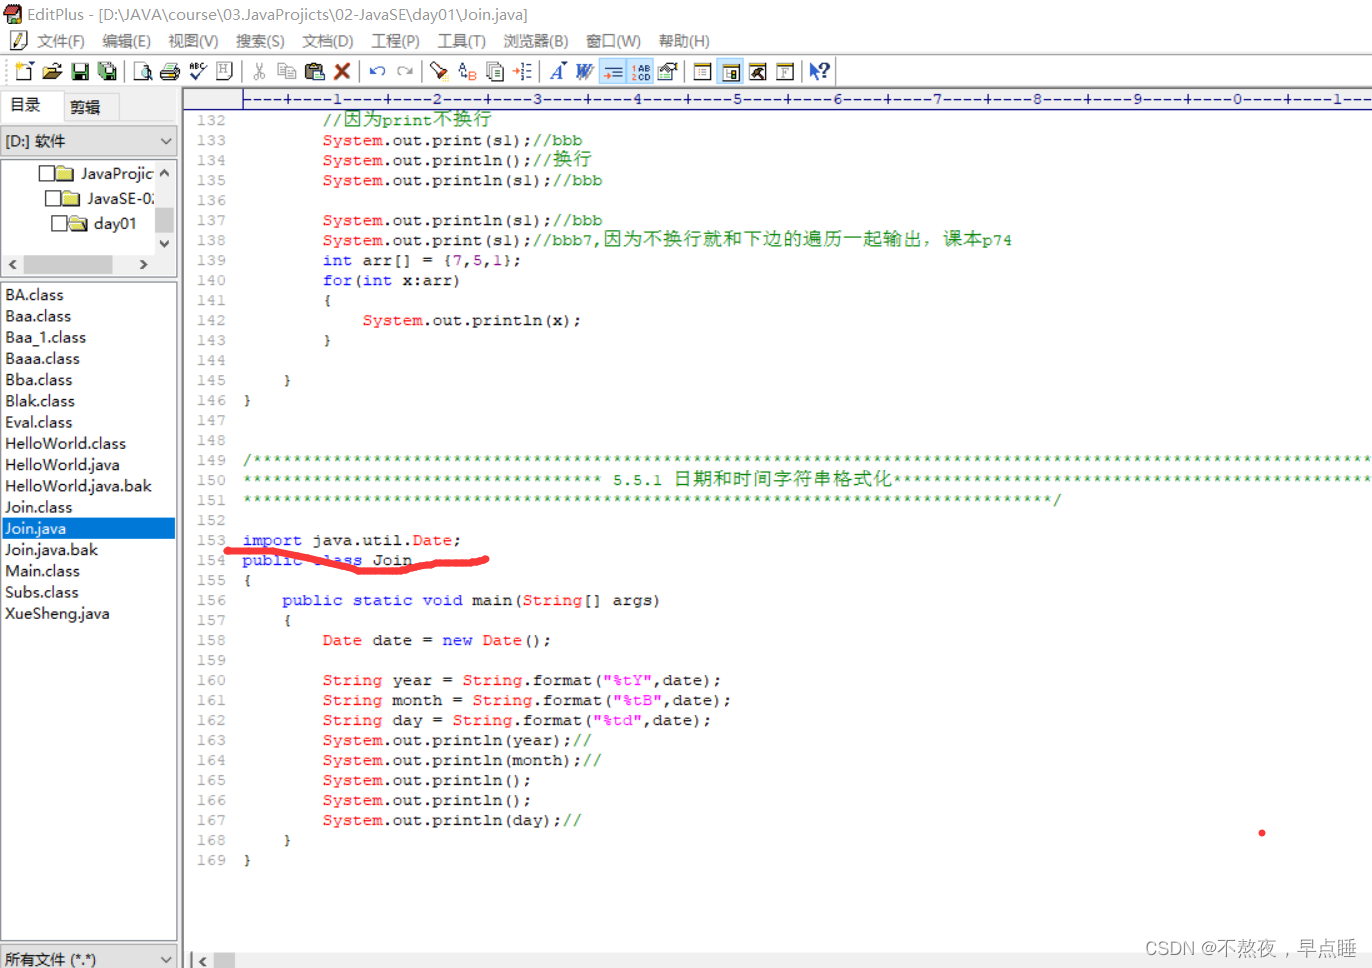Select the JavaSE-0 folder in tree
Image resolution: width=1372 pixels, height=968 pixels.
[x=120, y=198]
